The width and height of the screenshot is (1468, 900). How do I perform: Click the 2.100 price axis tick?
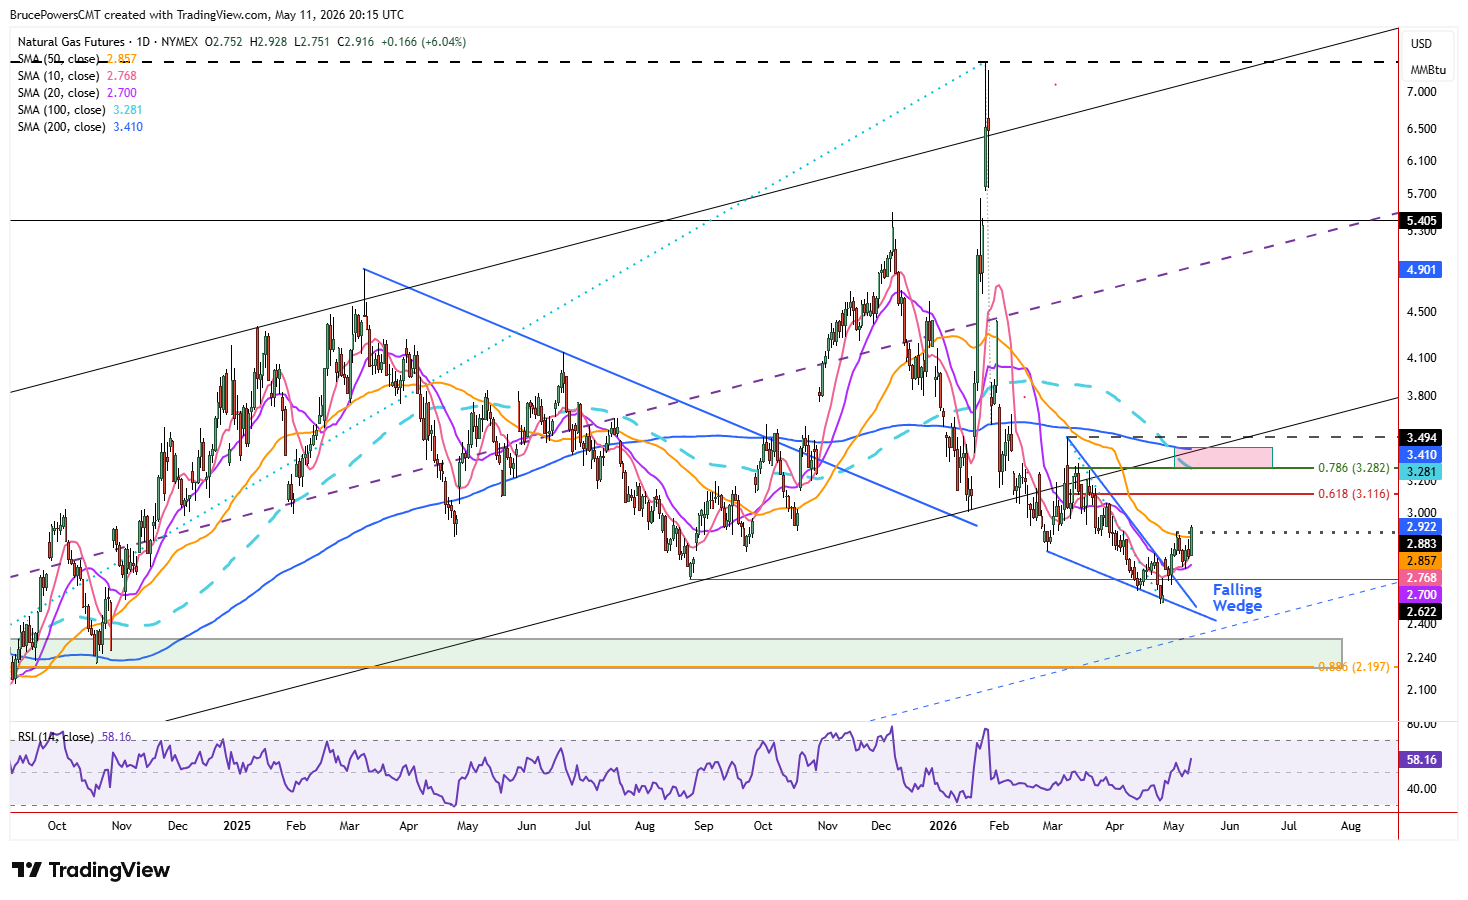coord(1421,690)
